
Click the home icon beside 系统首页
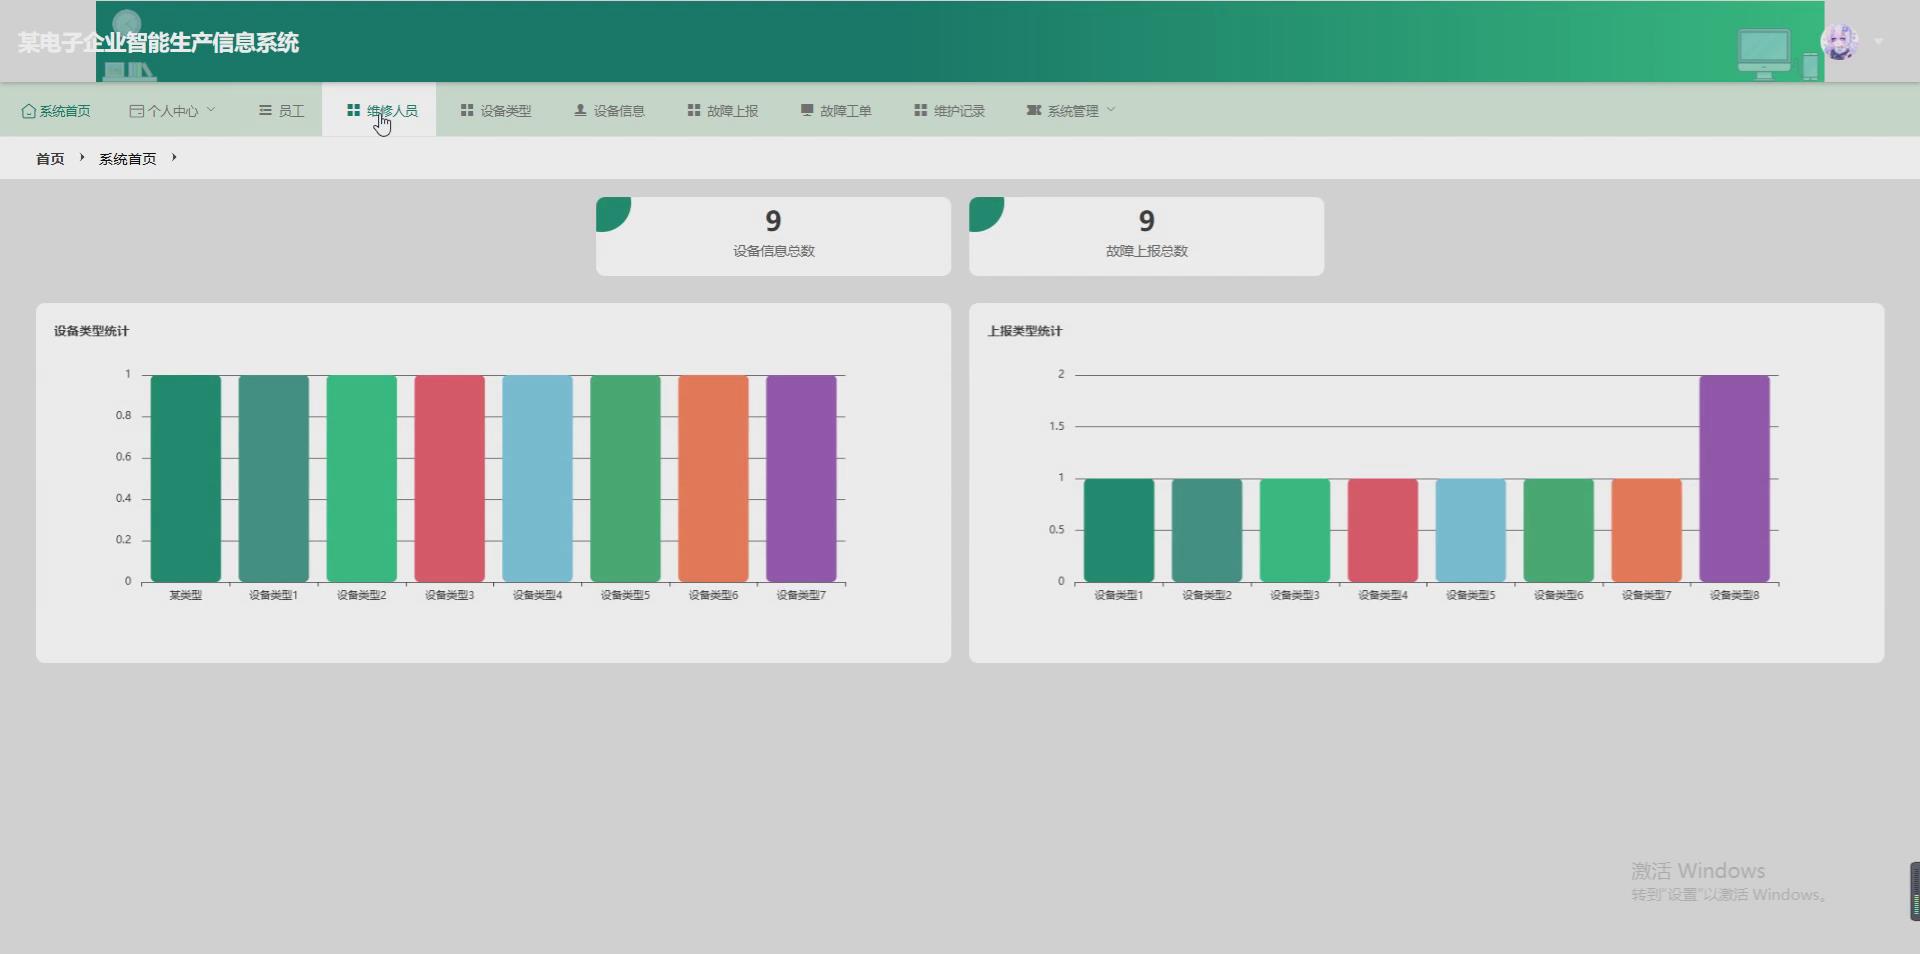[x=28, y=111]
